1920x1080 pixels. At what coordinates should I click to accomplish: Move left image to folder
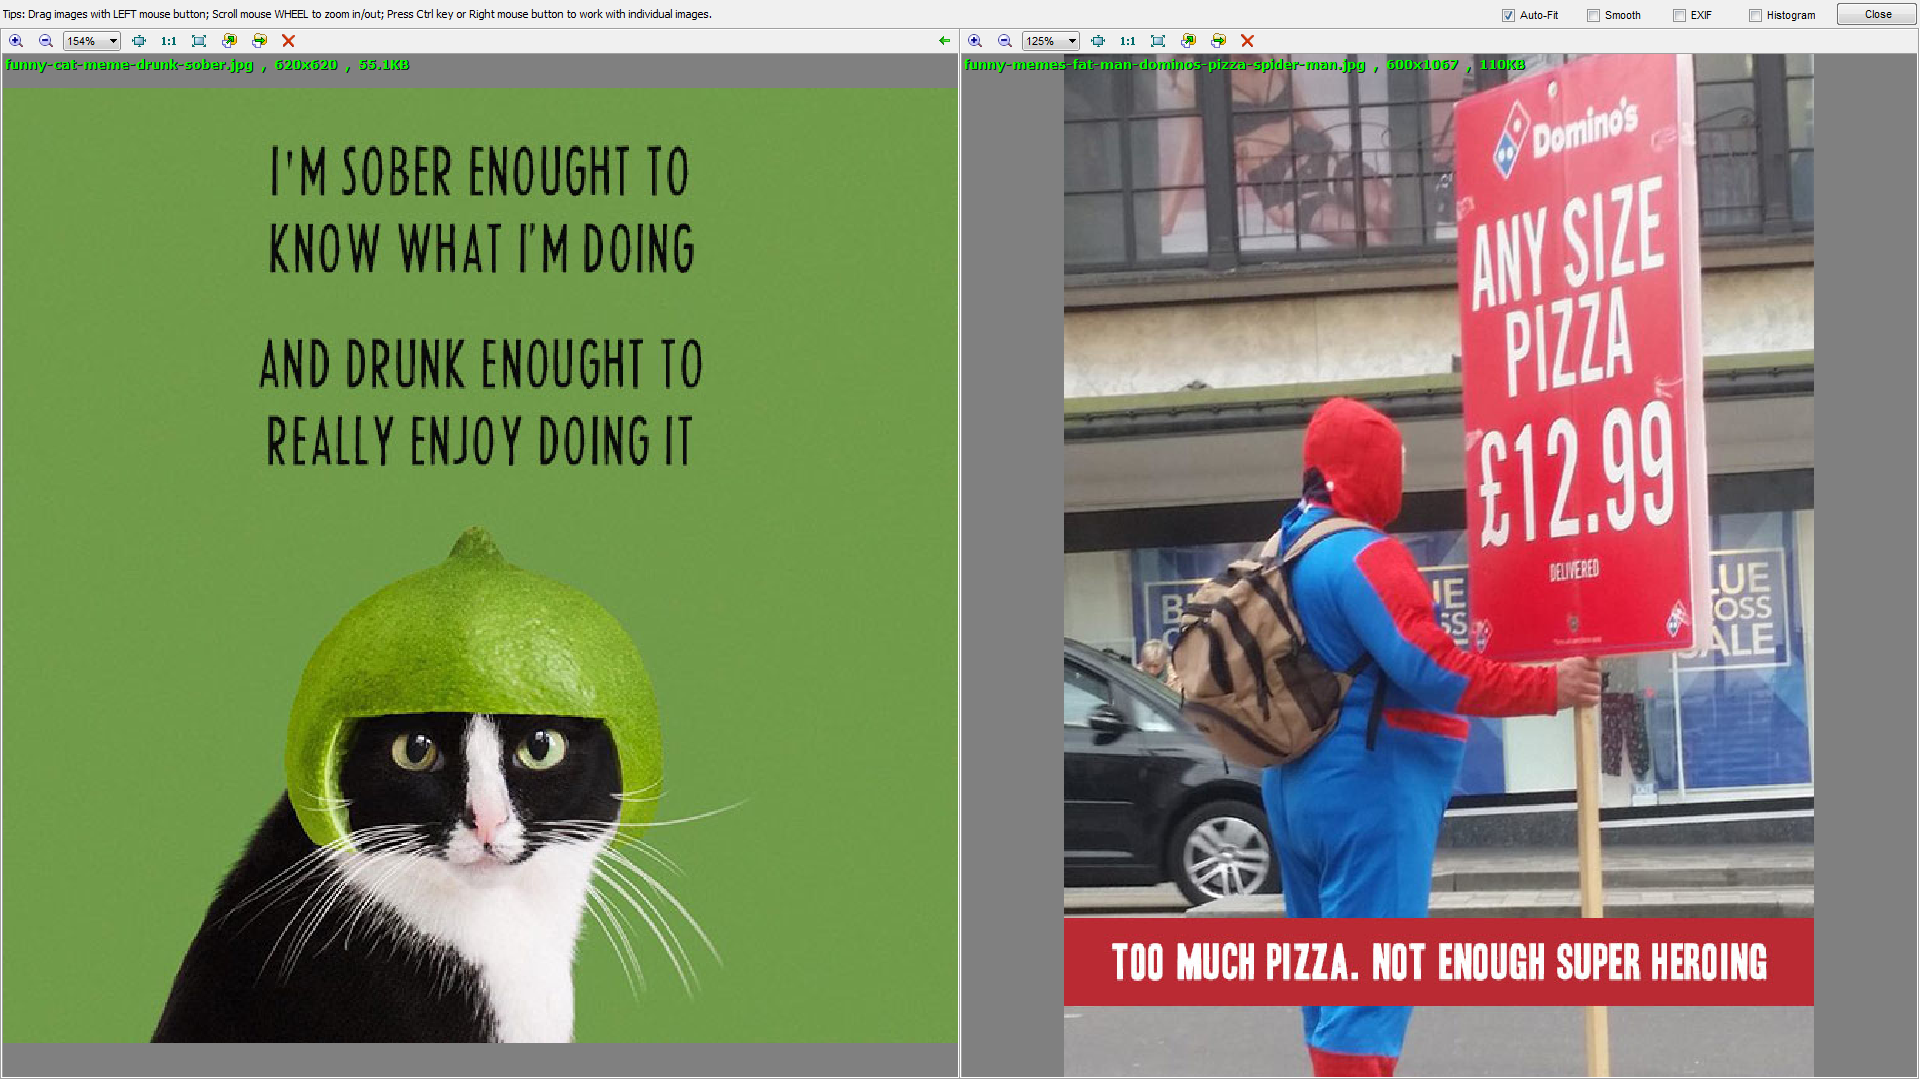(x=259, y=41)
